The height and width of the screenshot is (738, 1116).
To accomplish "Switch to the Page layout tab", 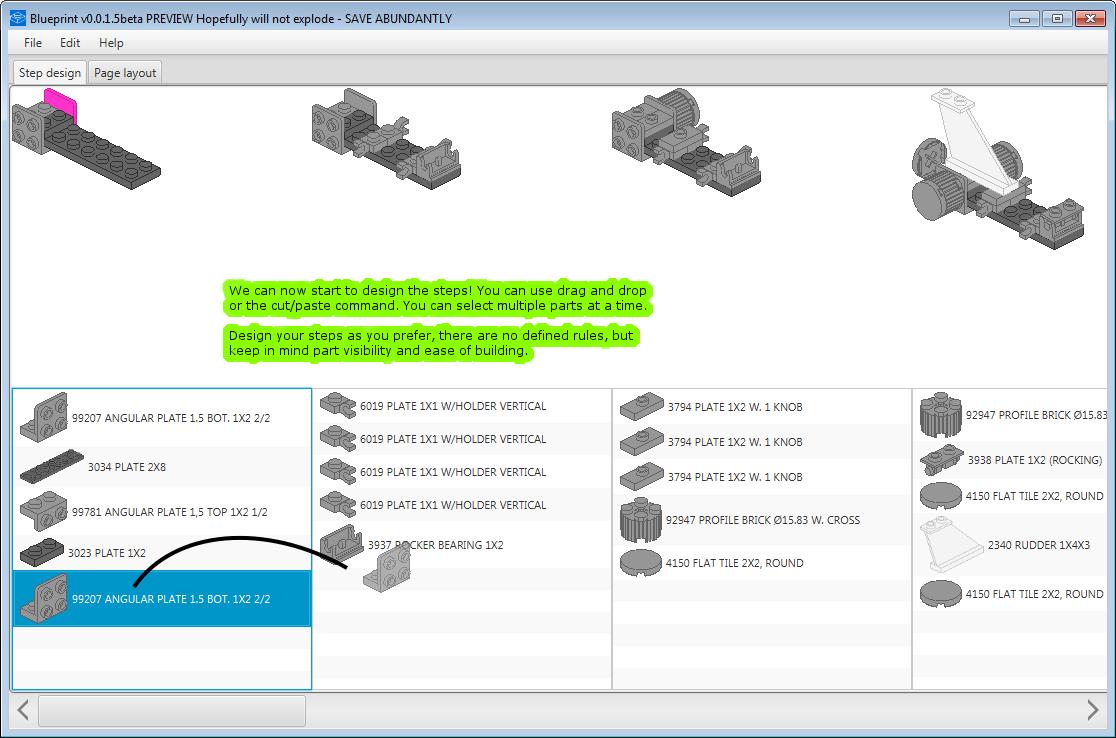I will (125, 73).
